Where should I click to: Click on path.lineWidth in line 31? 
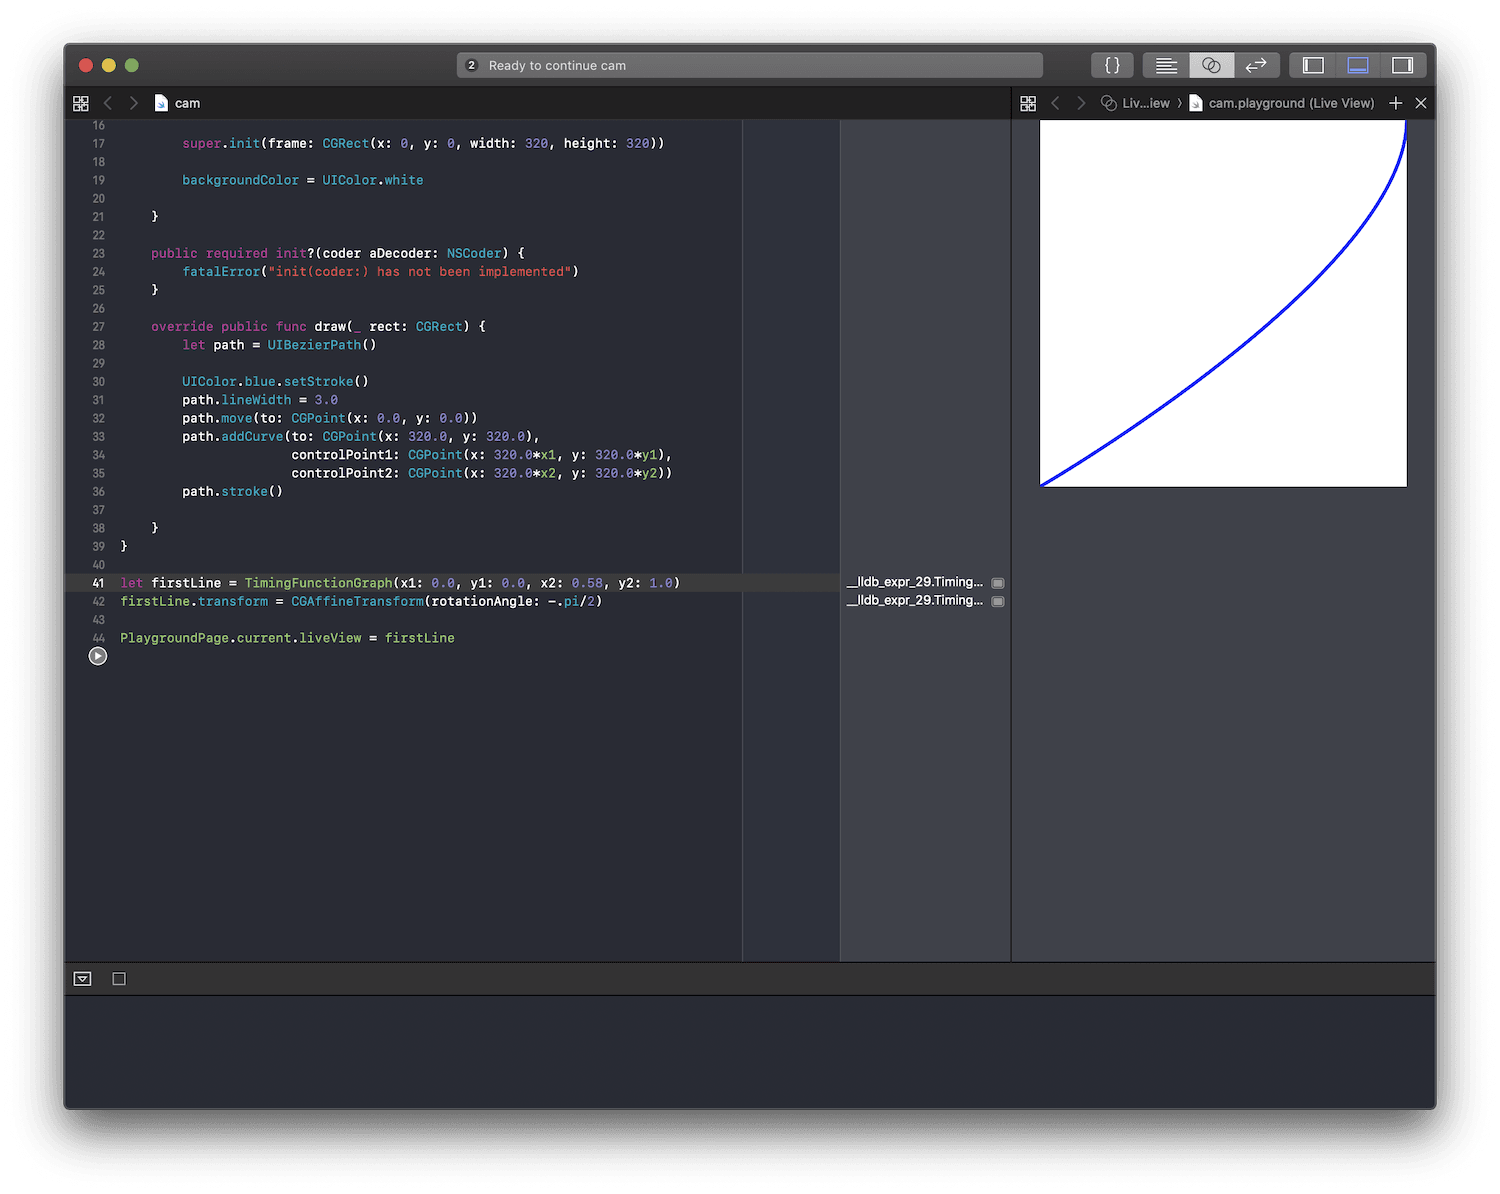pyautogui.click(x=237, y=400)
